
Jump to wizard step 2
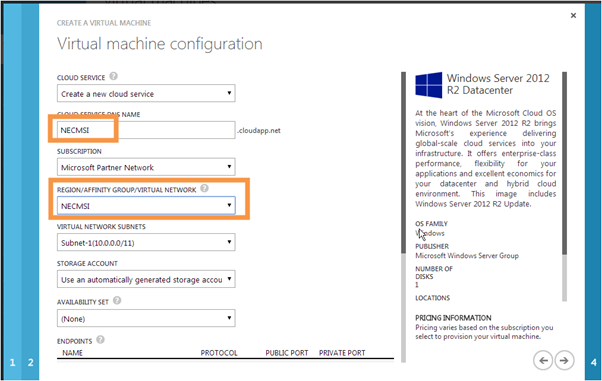tap(30, 362)
